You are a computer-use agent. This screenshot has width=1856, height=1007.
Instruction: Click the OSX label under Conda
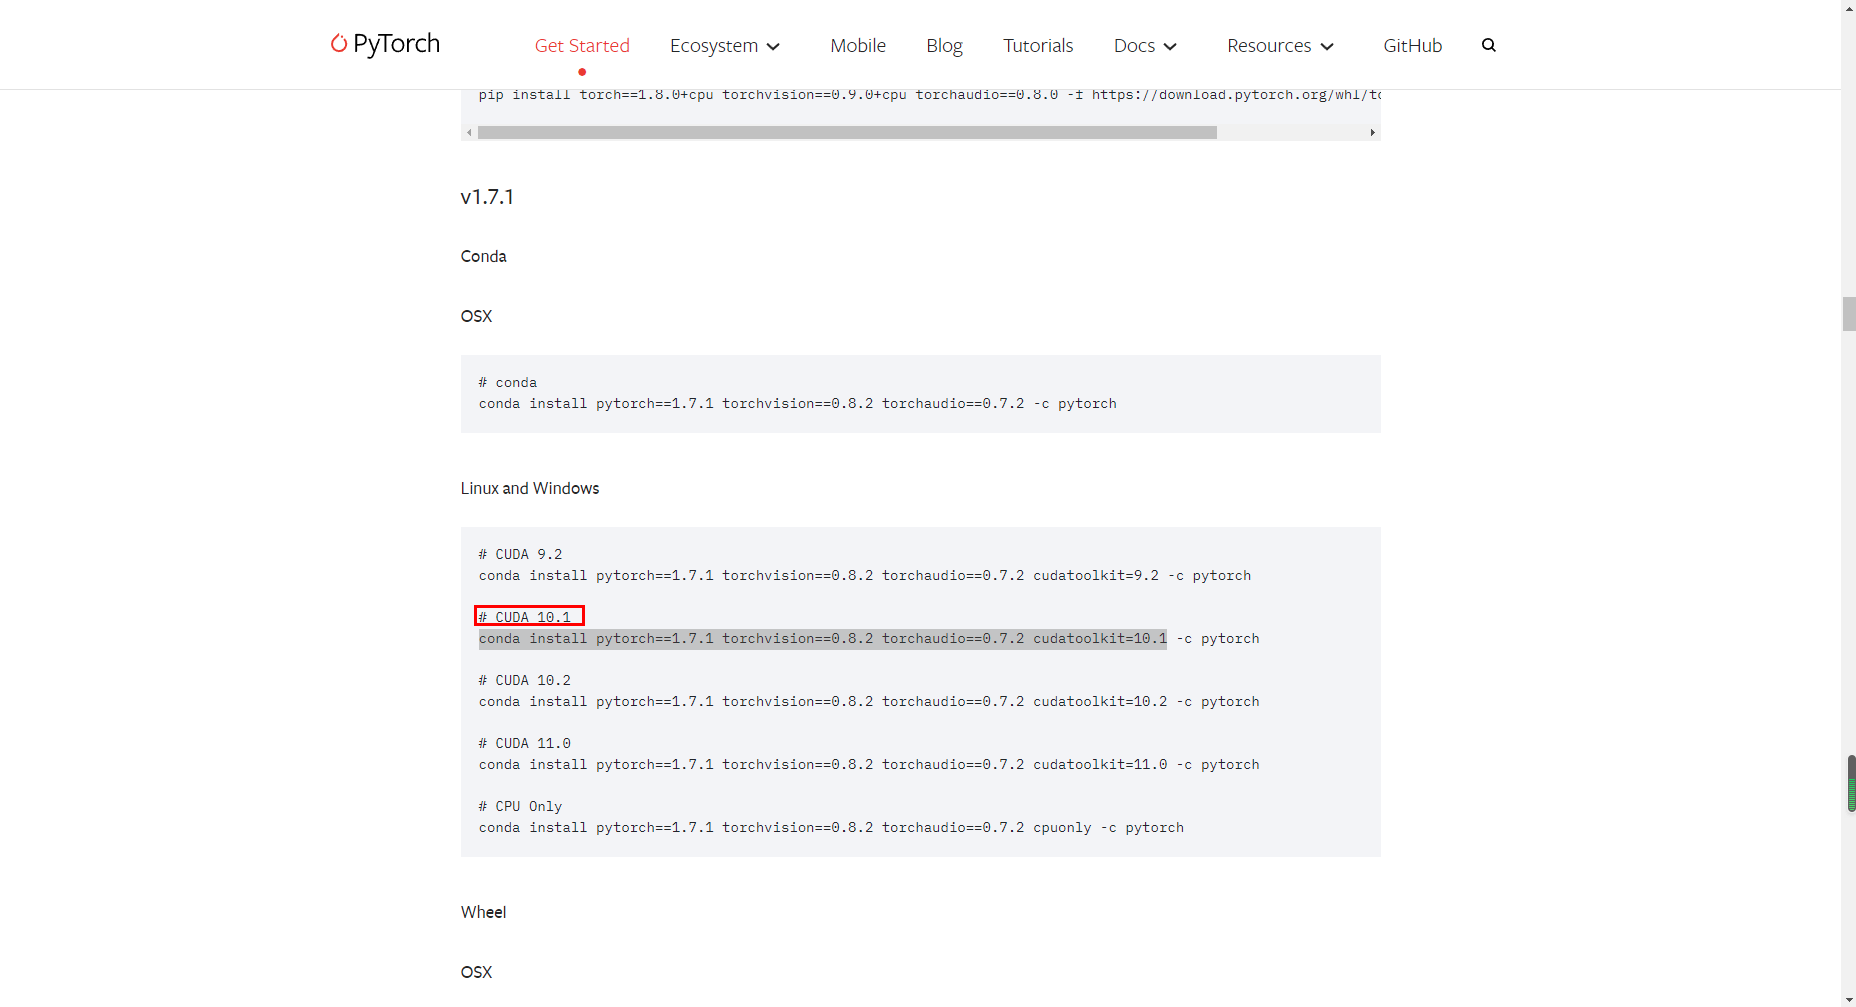click(476, 316)
